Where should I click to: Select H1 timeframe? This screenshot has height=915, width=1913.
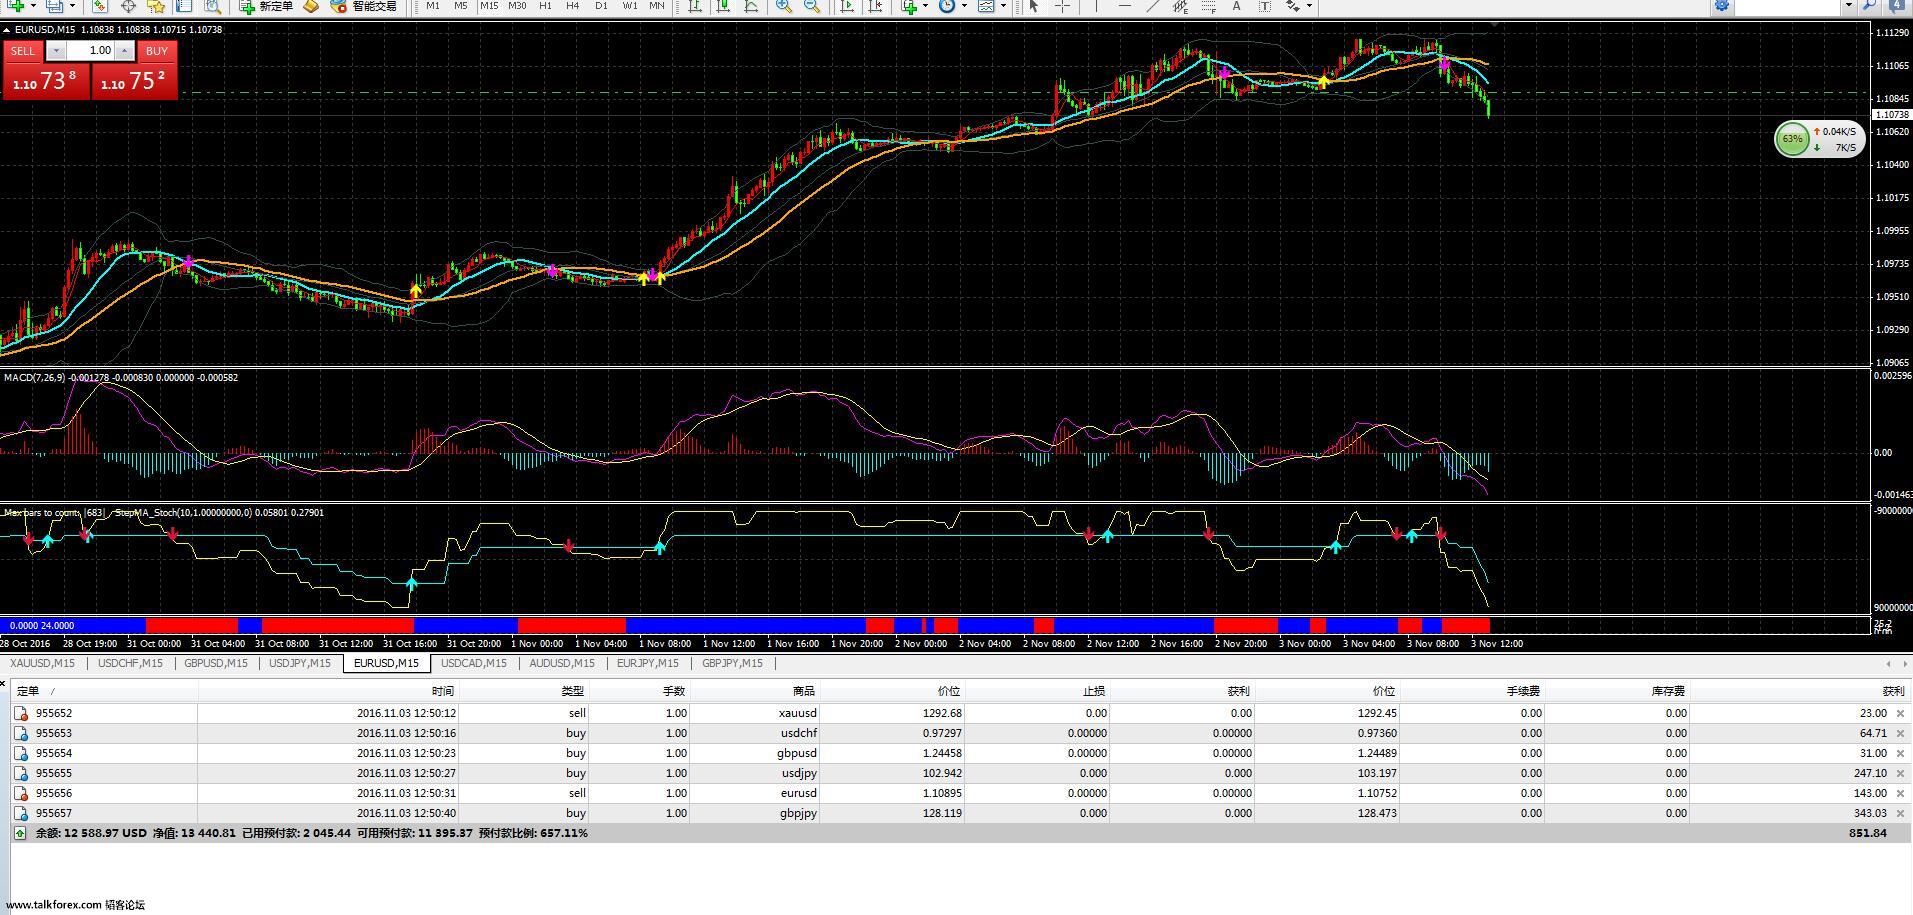click(x=545, y=5)
